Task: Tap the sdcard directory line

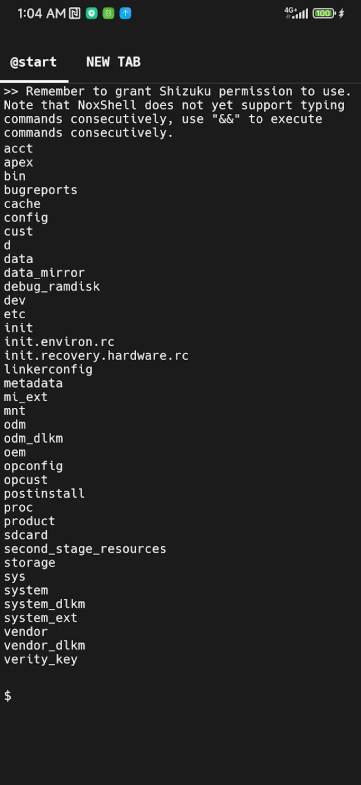Action: pos(26,535)
